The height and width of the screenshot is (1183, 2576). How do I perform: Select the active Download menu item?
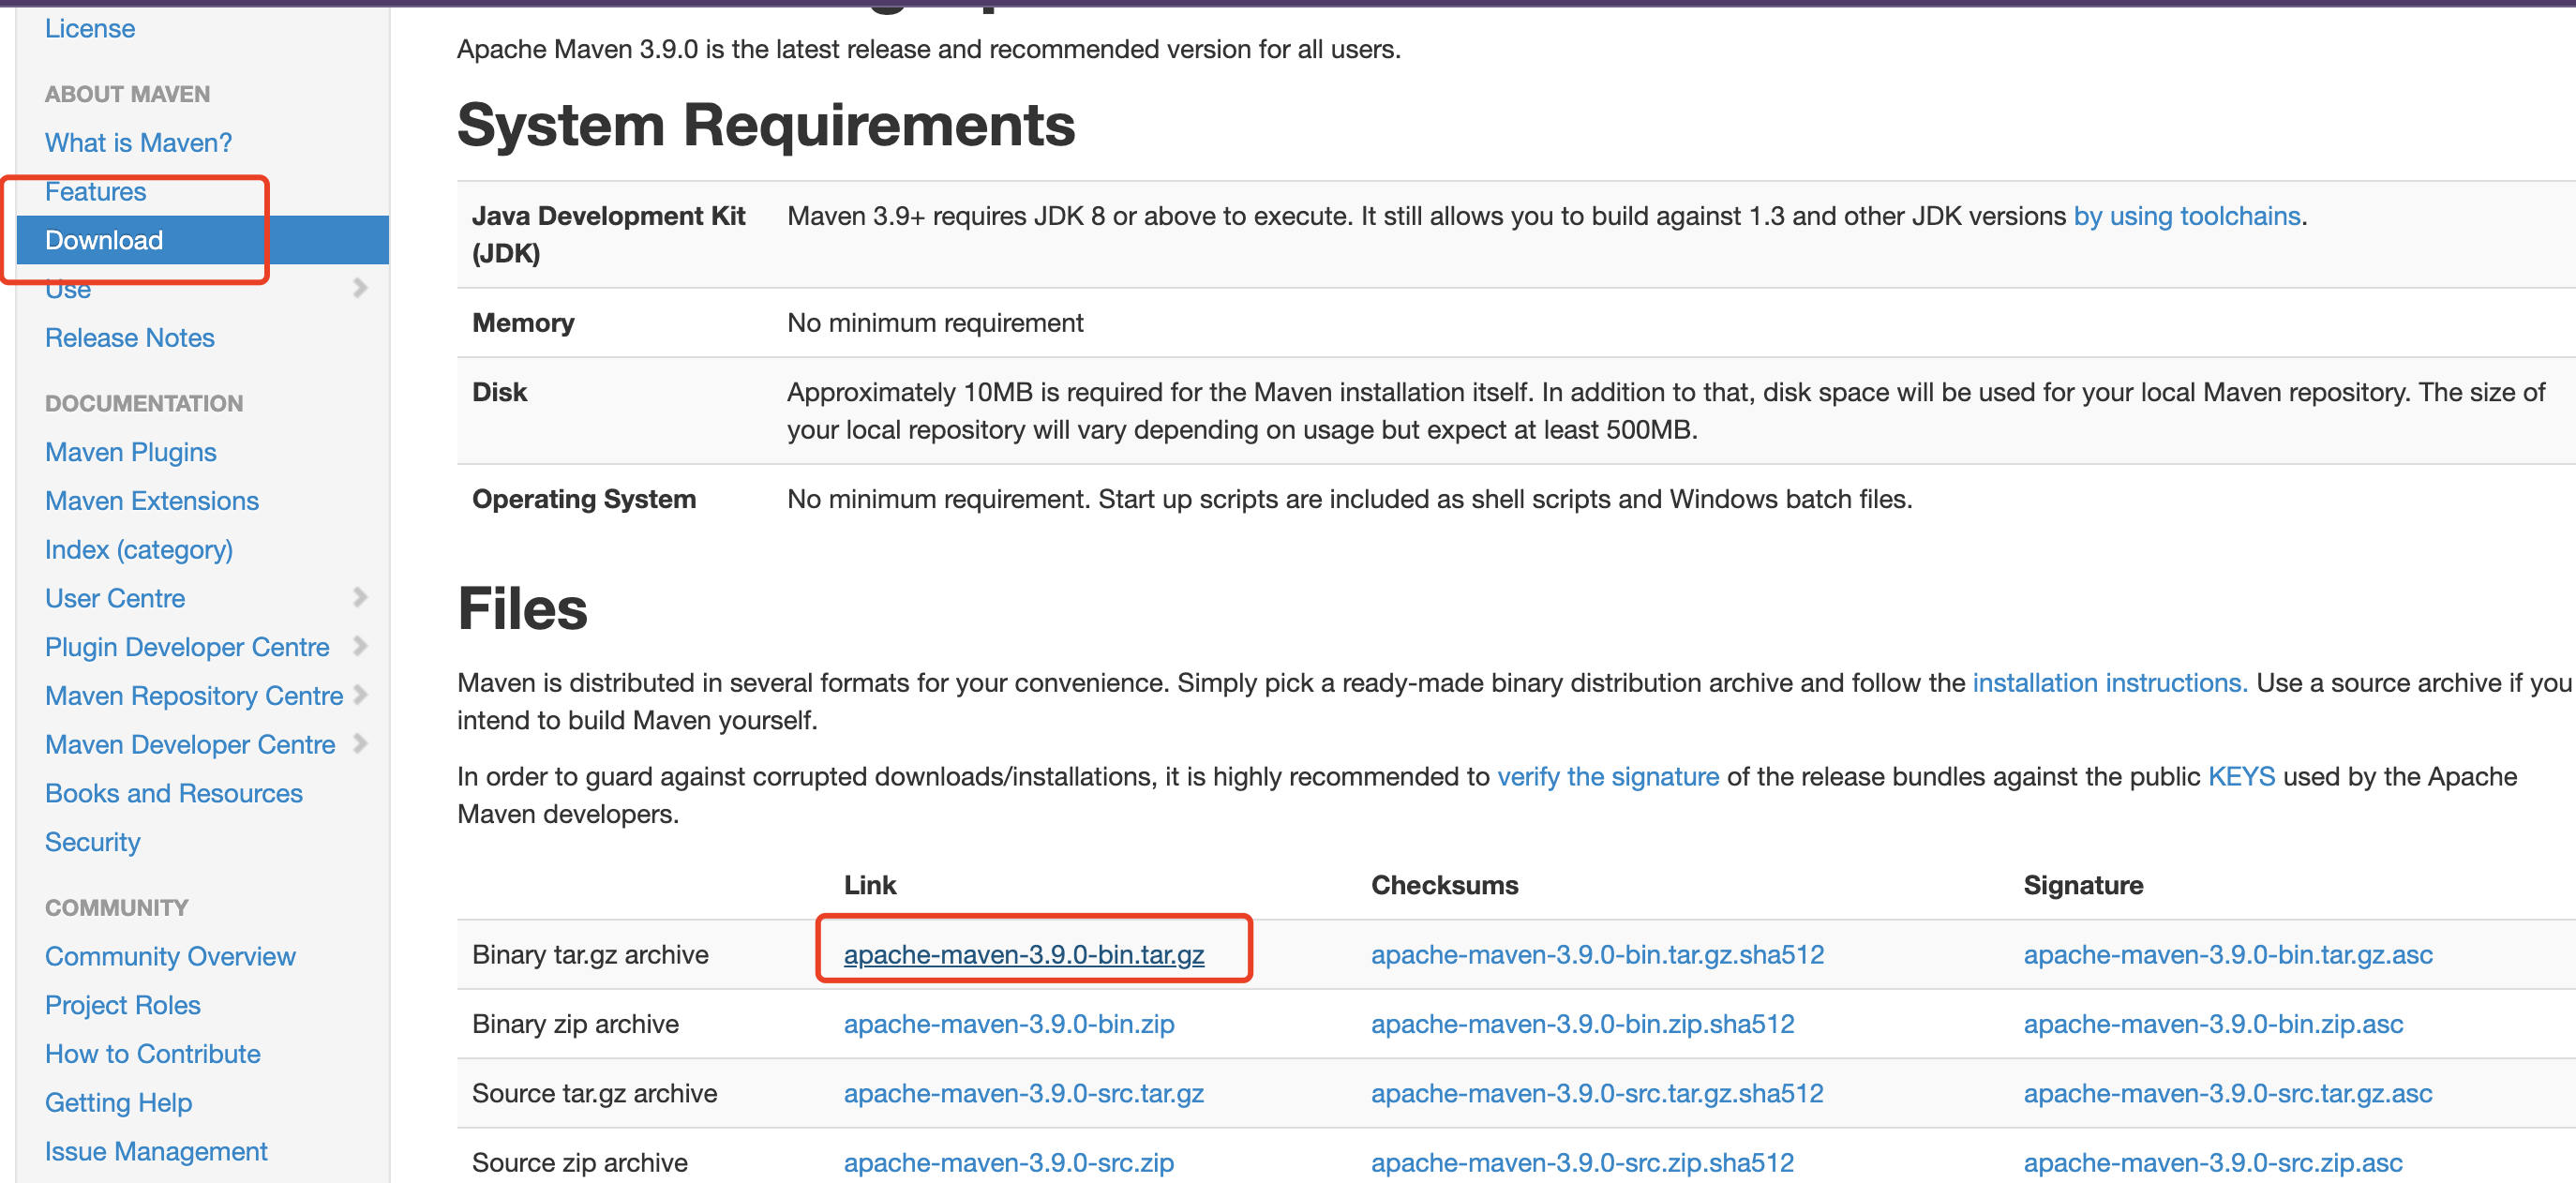(x=202, y=240)
